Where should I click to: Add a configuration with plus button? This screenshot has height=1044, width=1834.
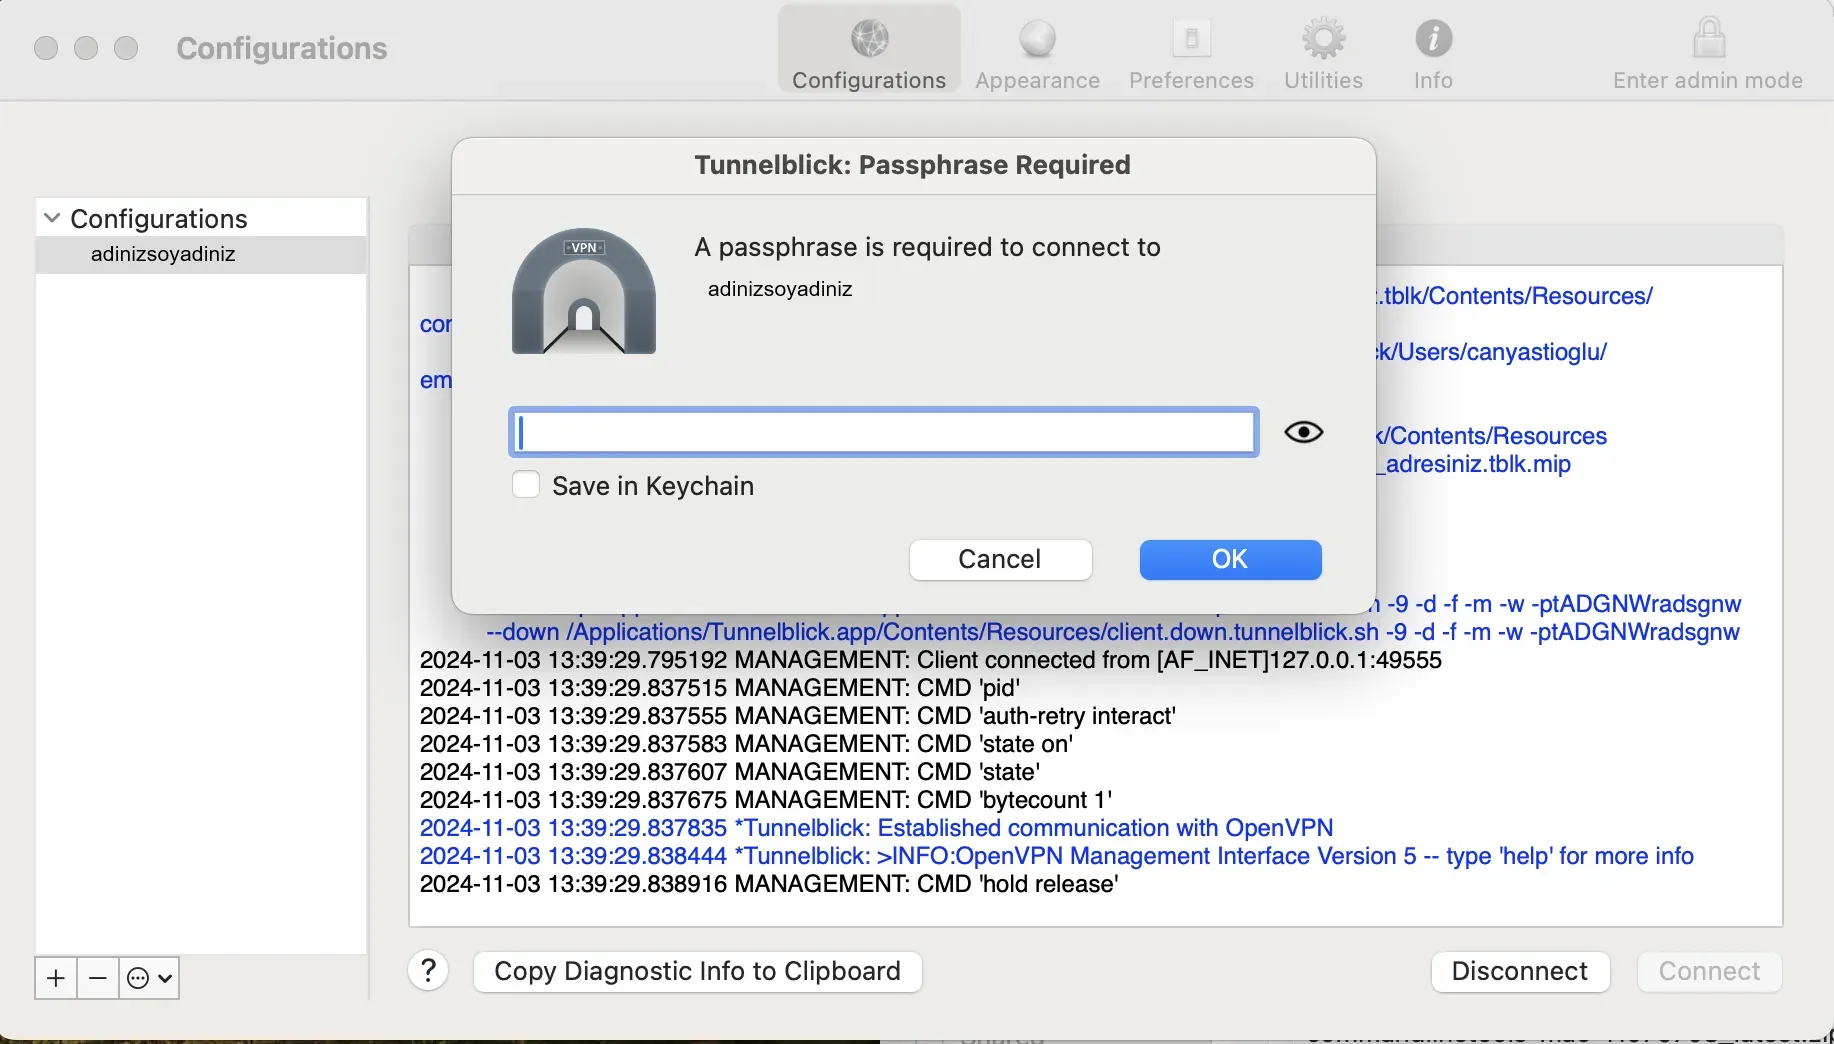click(x=56, y=978)
